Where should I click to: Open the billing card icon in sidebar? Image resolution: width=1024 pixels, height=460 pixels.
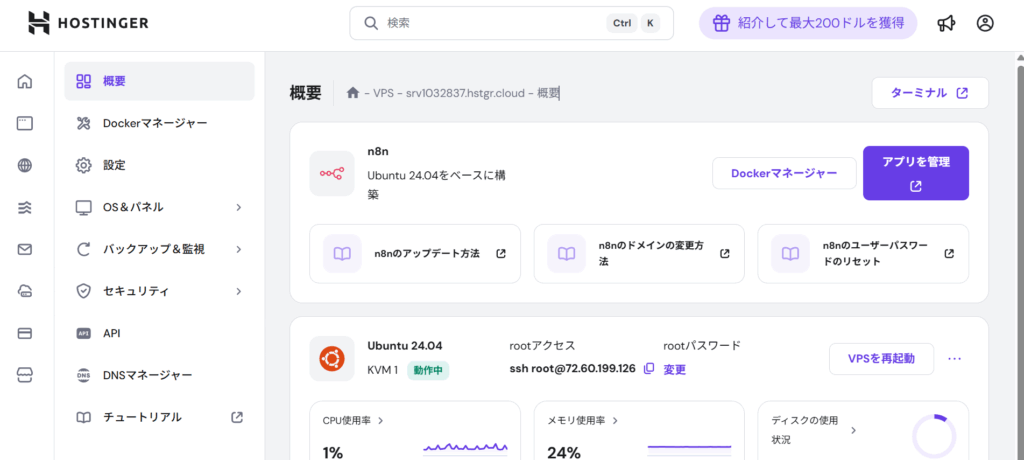tap(25, 333)
